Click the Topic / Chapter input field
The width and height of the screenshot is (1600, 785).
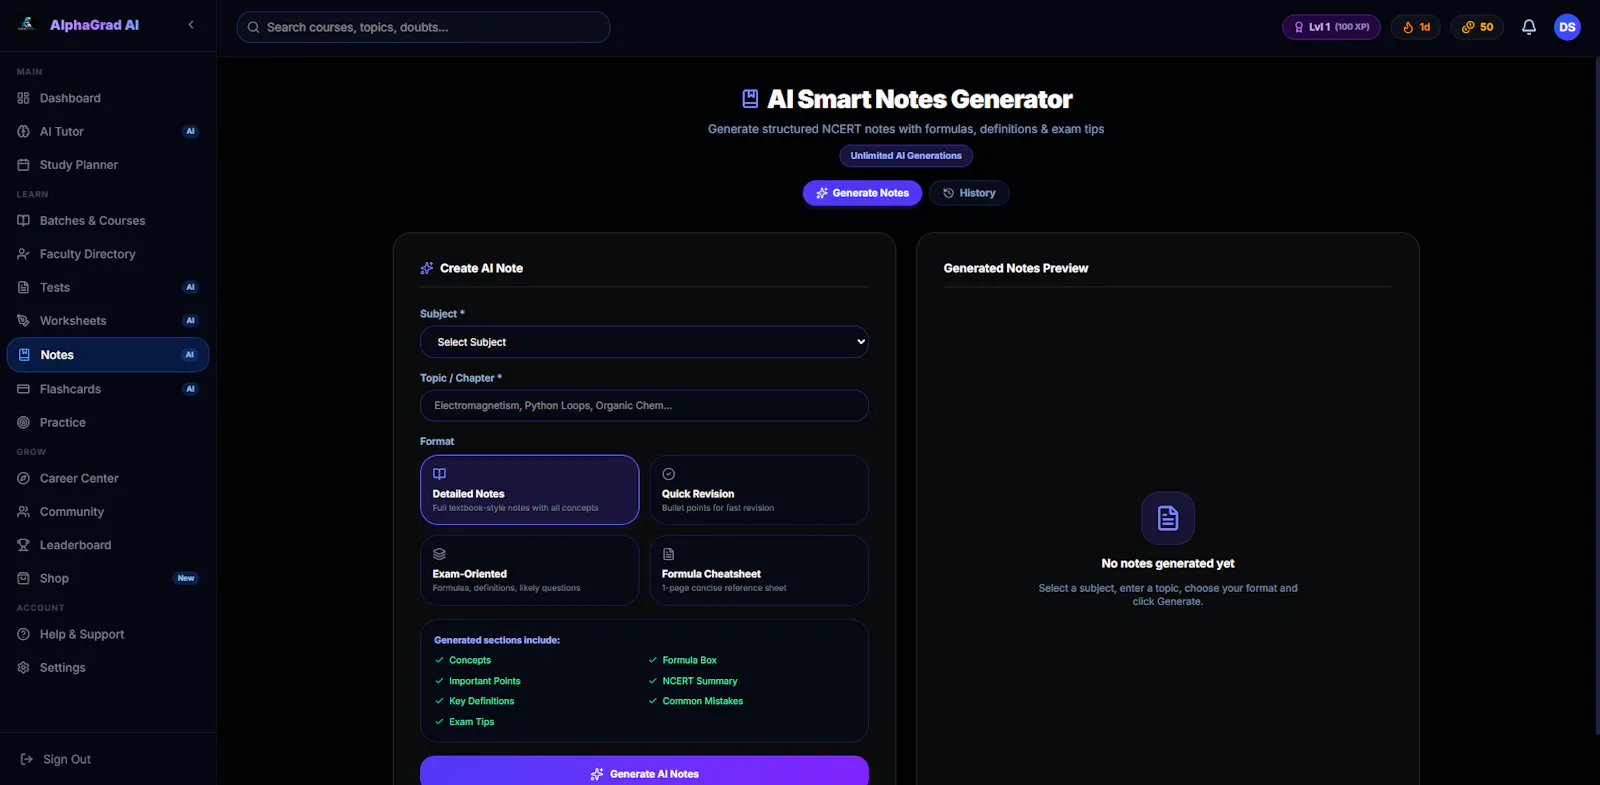pyautogui.click(x=644, y=406)
